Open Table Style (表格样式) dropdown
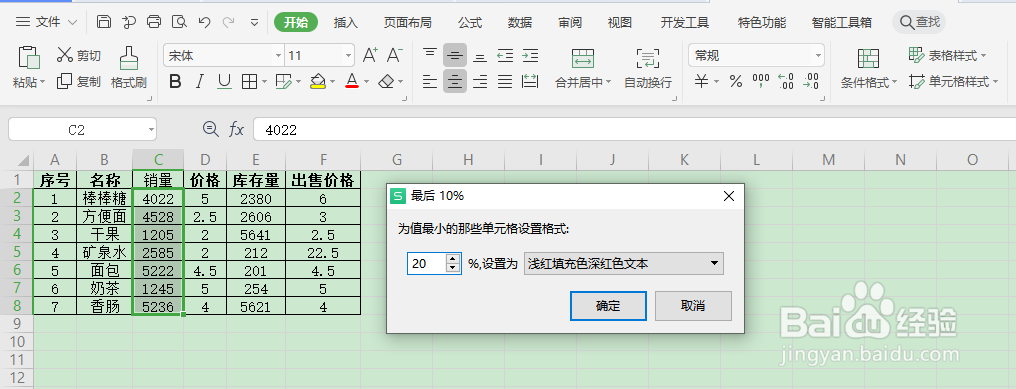1016x389 pixels. (948, 56)
